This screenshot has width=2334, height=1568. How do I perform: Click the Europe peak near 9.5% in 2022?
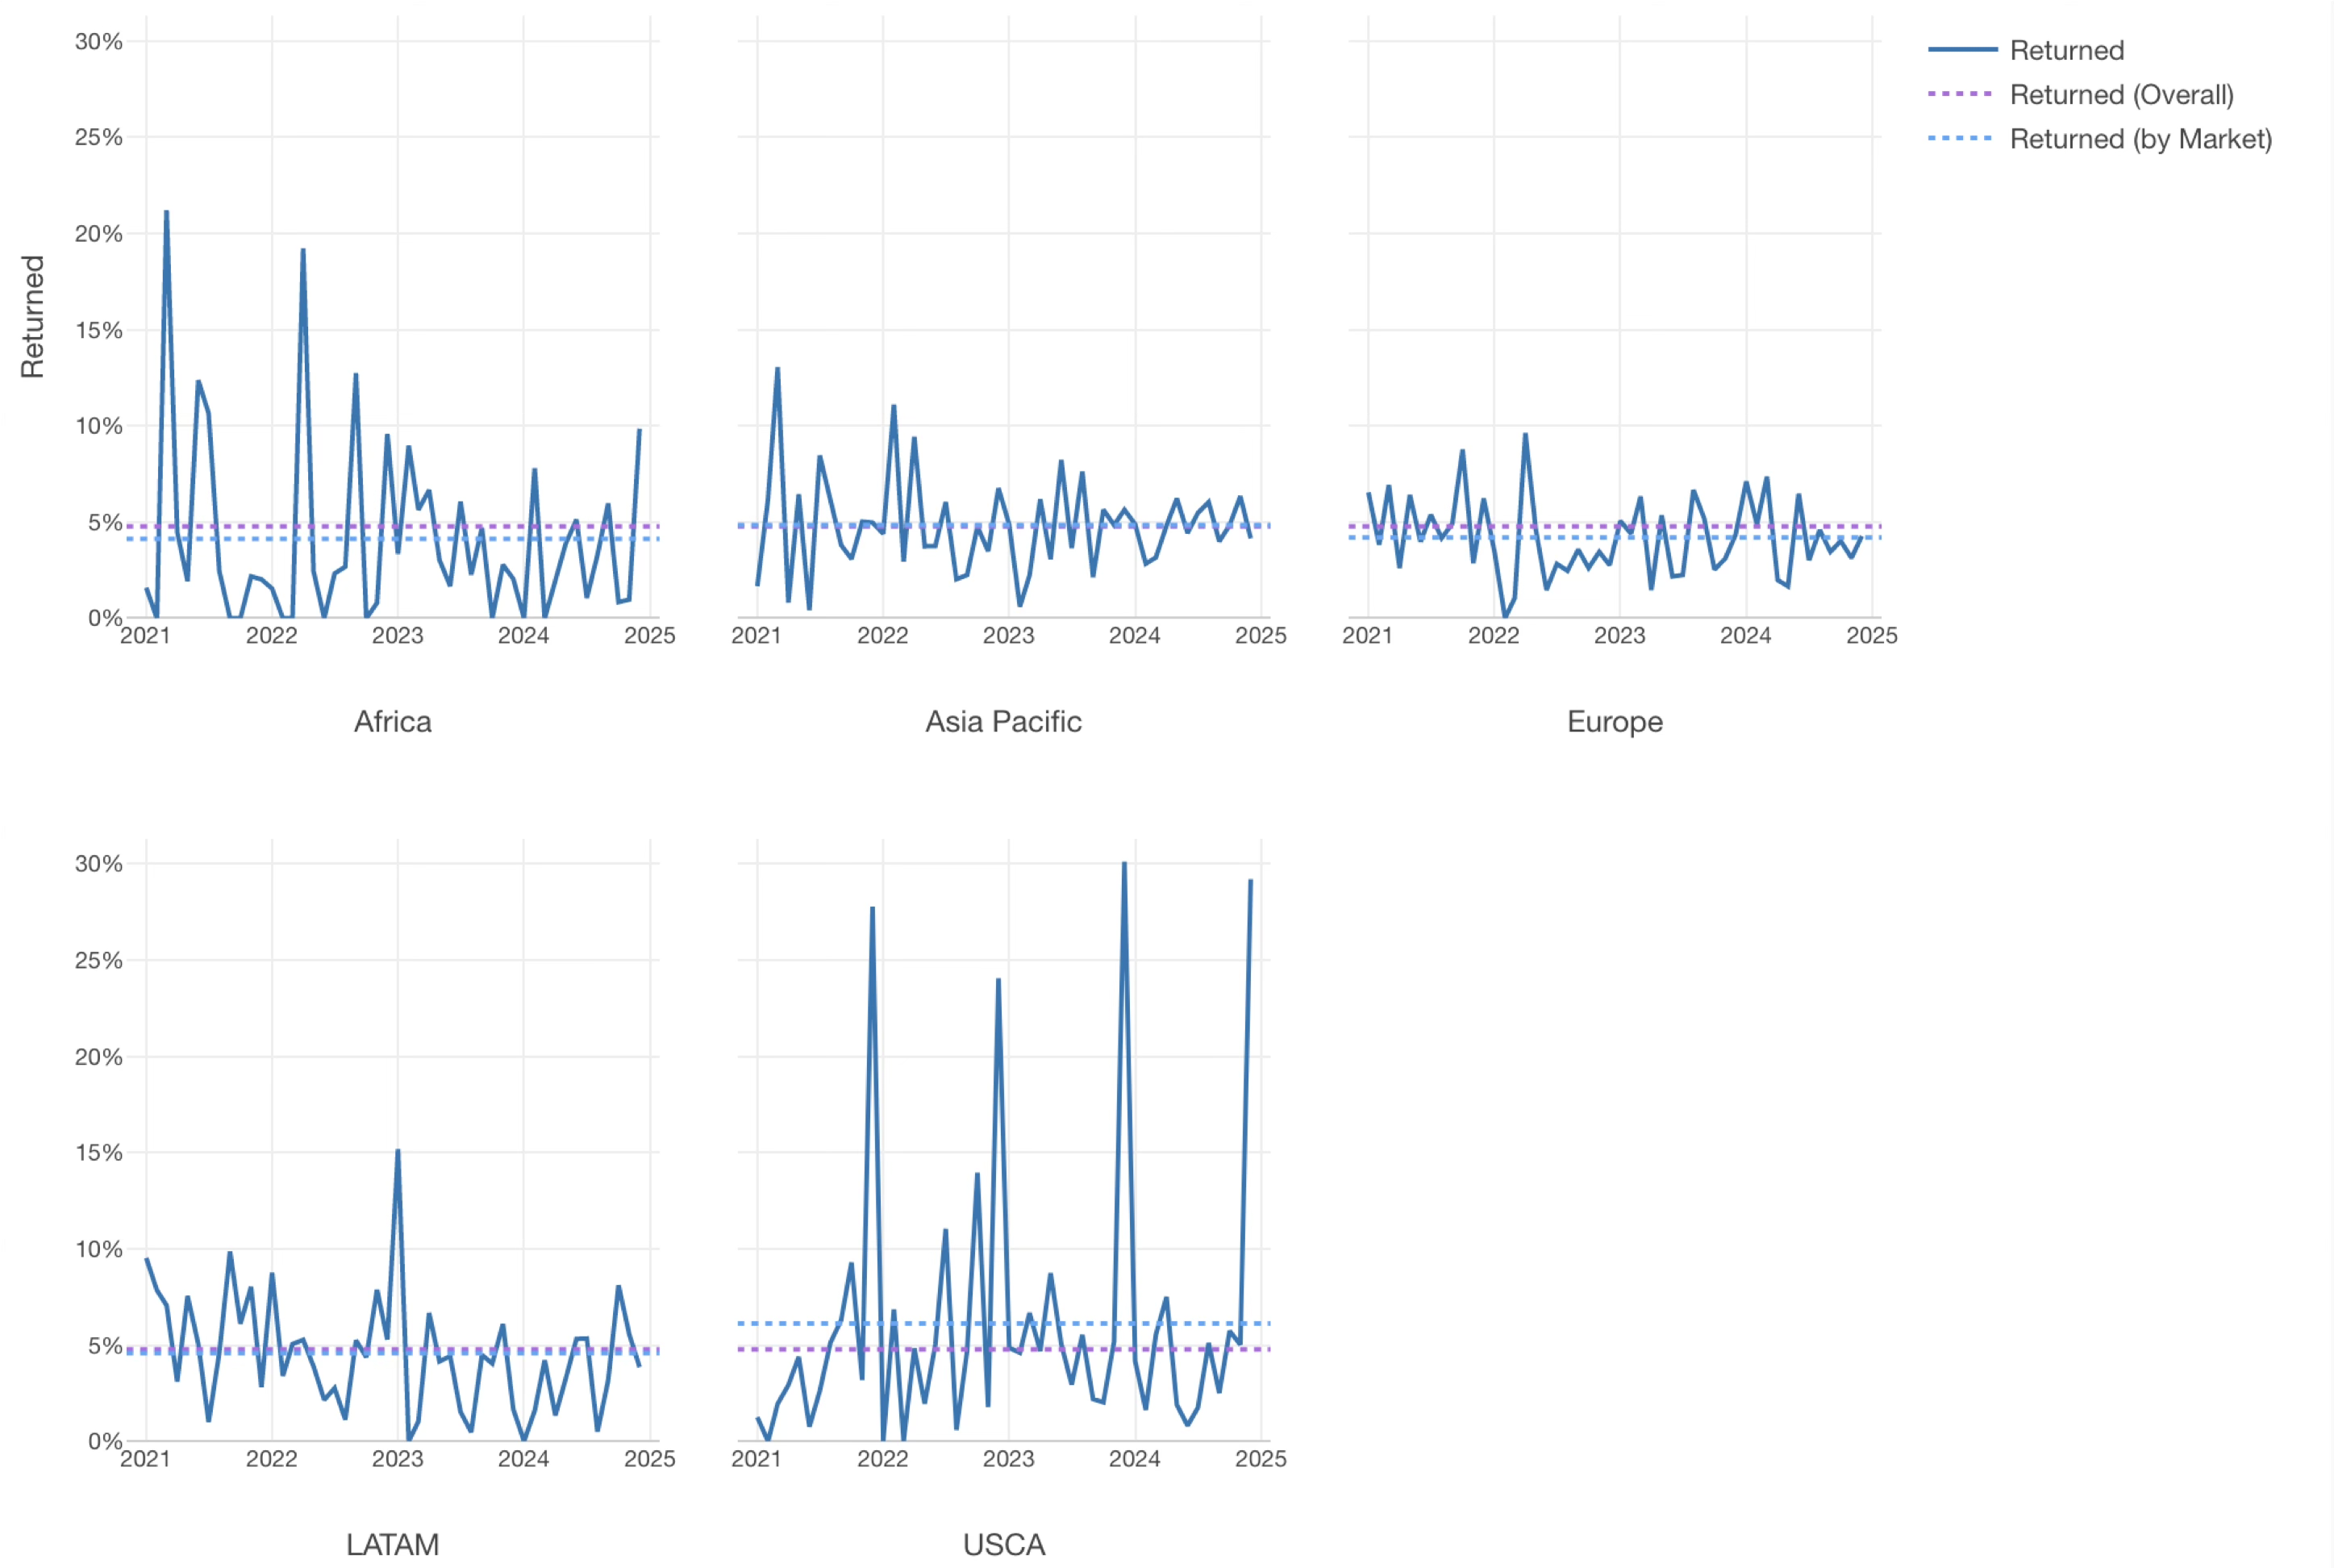1525,435
